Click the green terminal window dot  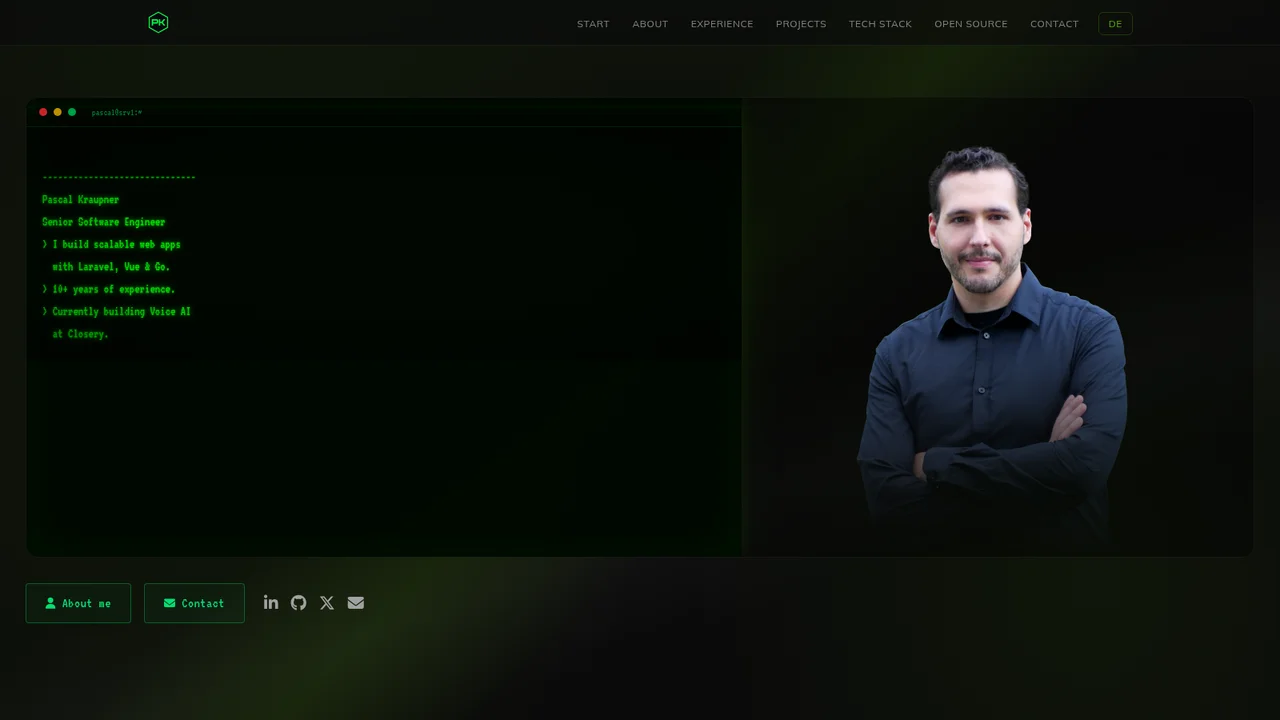tap(72, 112)
